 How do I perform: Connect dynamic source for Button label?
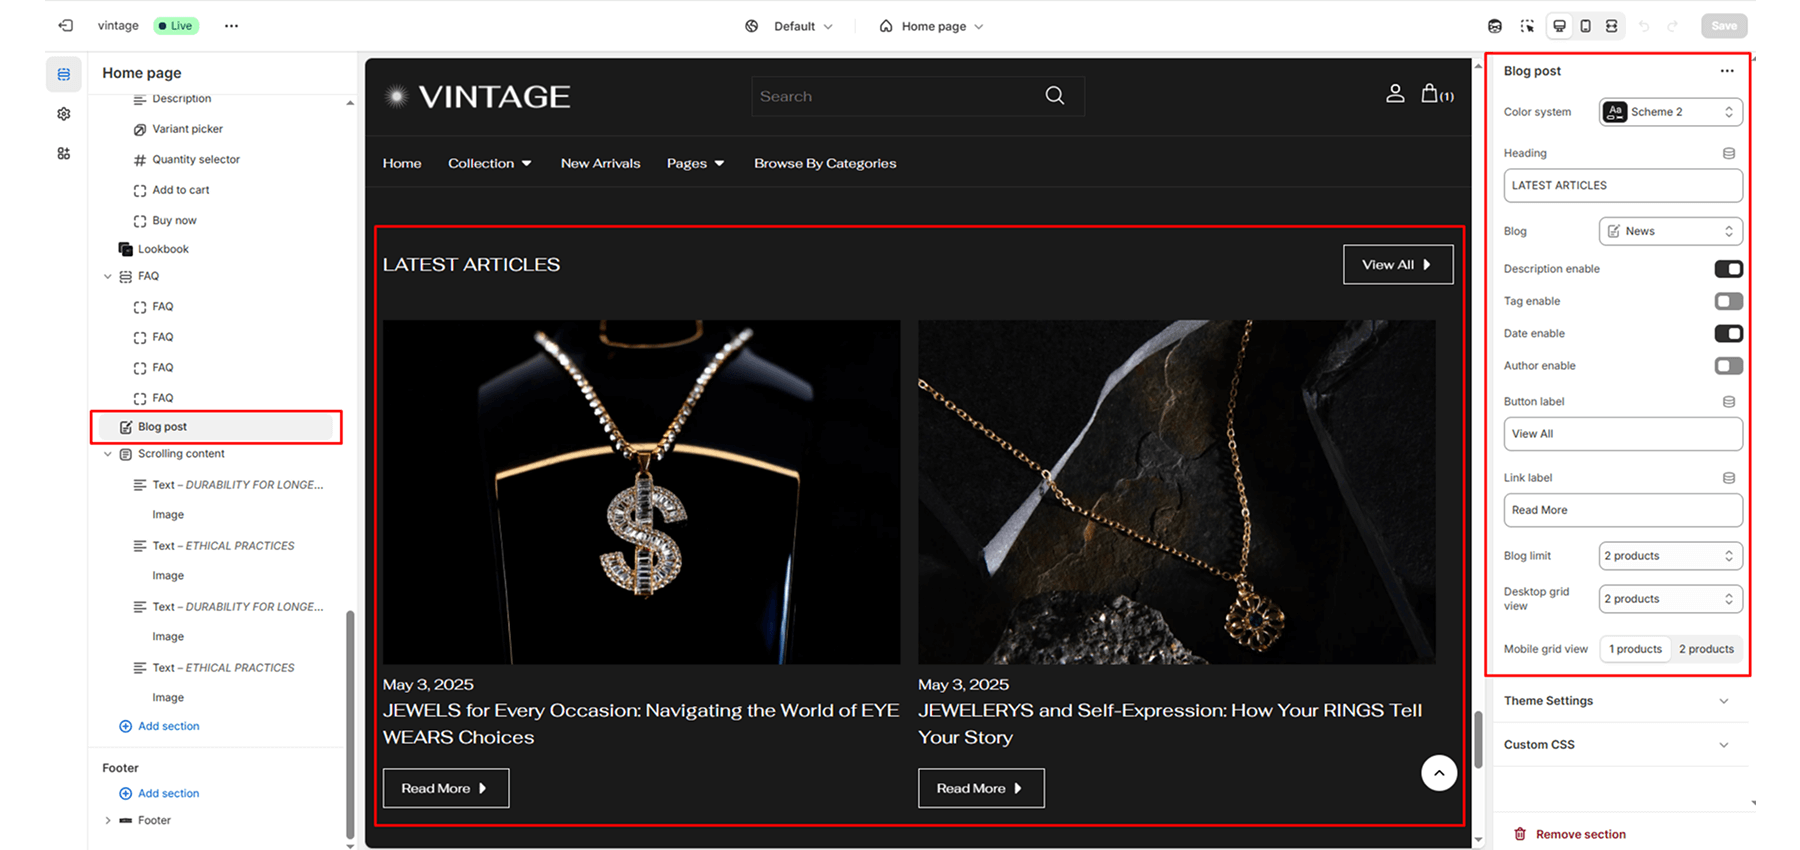click(1729, 402)
